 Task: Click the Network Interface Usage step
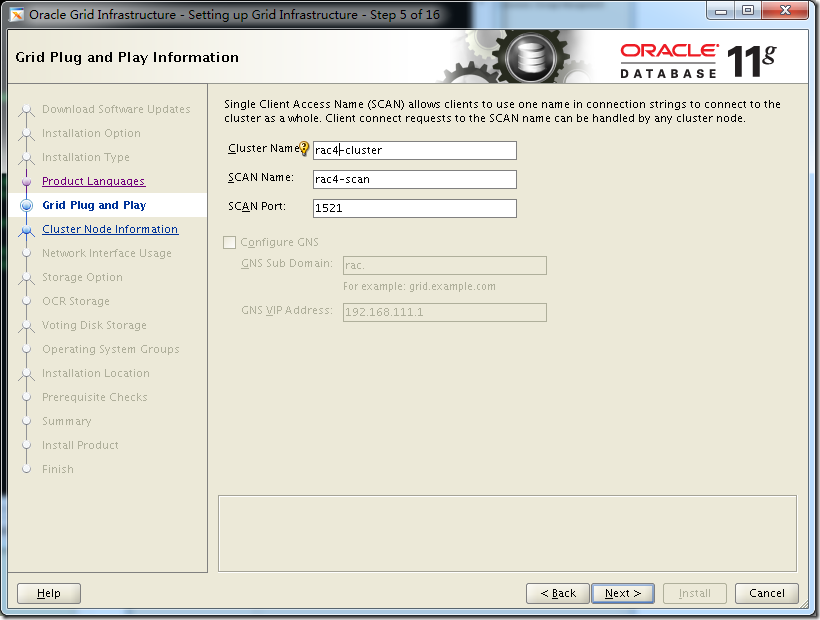pyautogui.click(x=107, y=253)
